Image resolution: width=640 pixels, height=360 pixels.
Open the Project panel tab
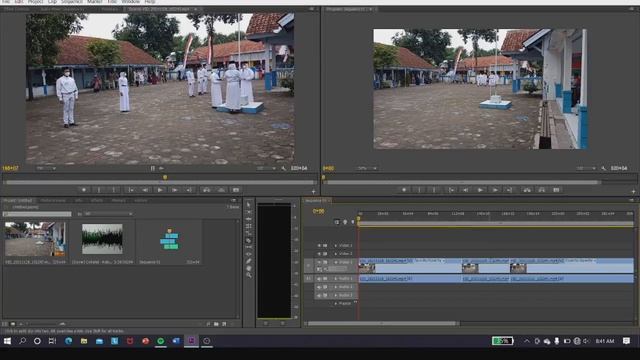18,200
